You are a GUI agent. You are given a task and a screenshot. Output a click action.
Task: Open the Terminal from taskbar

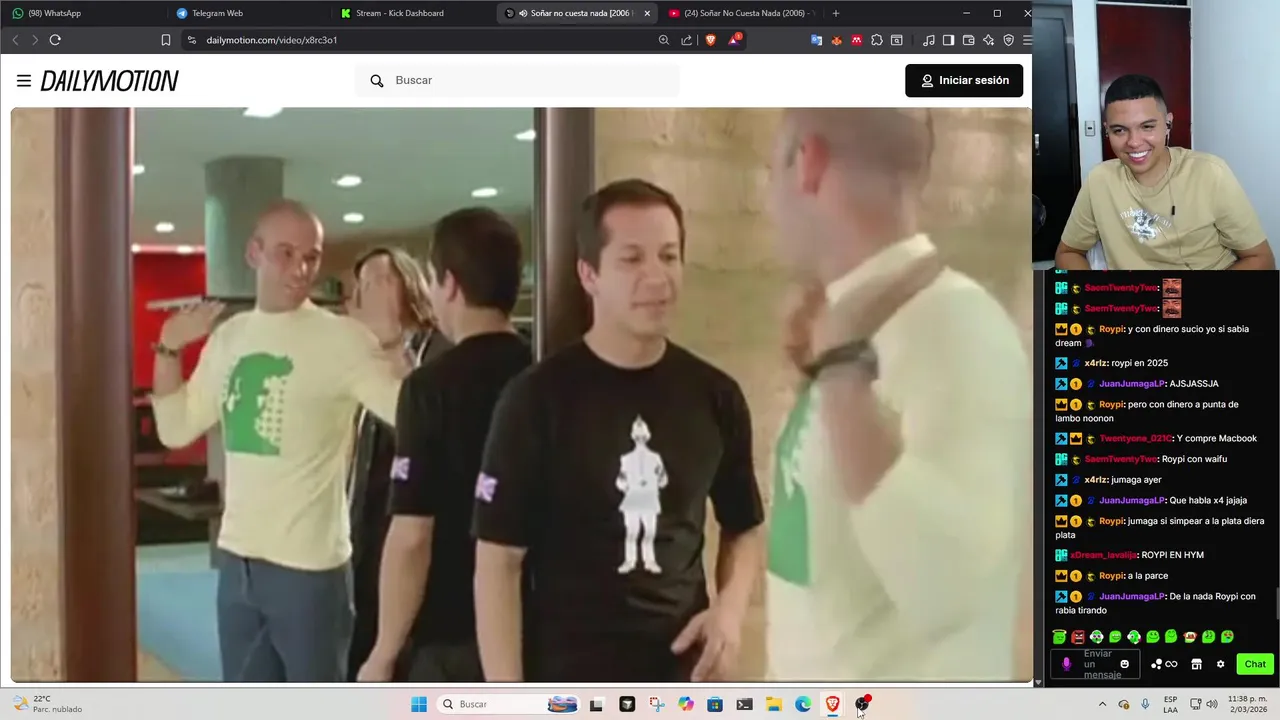(744, 704)
